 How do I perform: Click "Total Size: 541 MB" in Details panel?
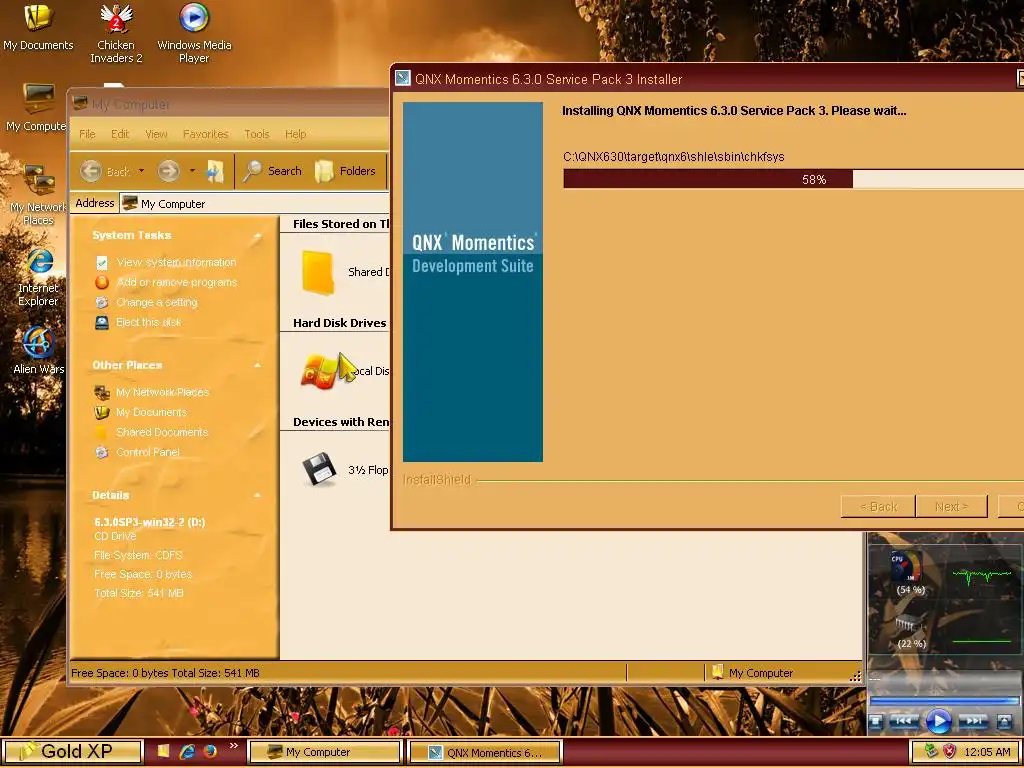coord(138,593)
